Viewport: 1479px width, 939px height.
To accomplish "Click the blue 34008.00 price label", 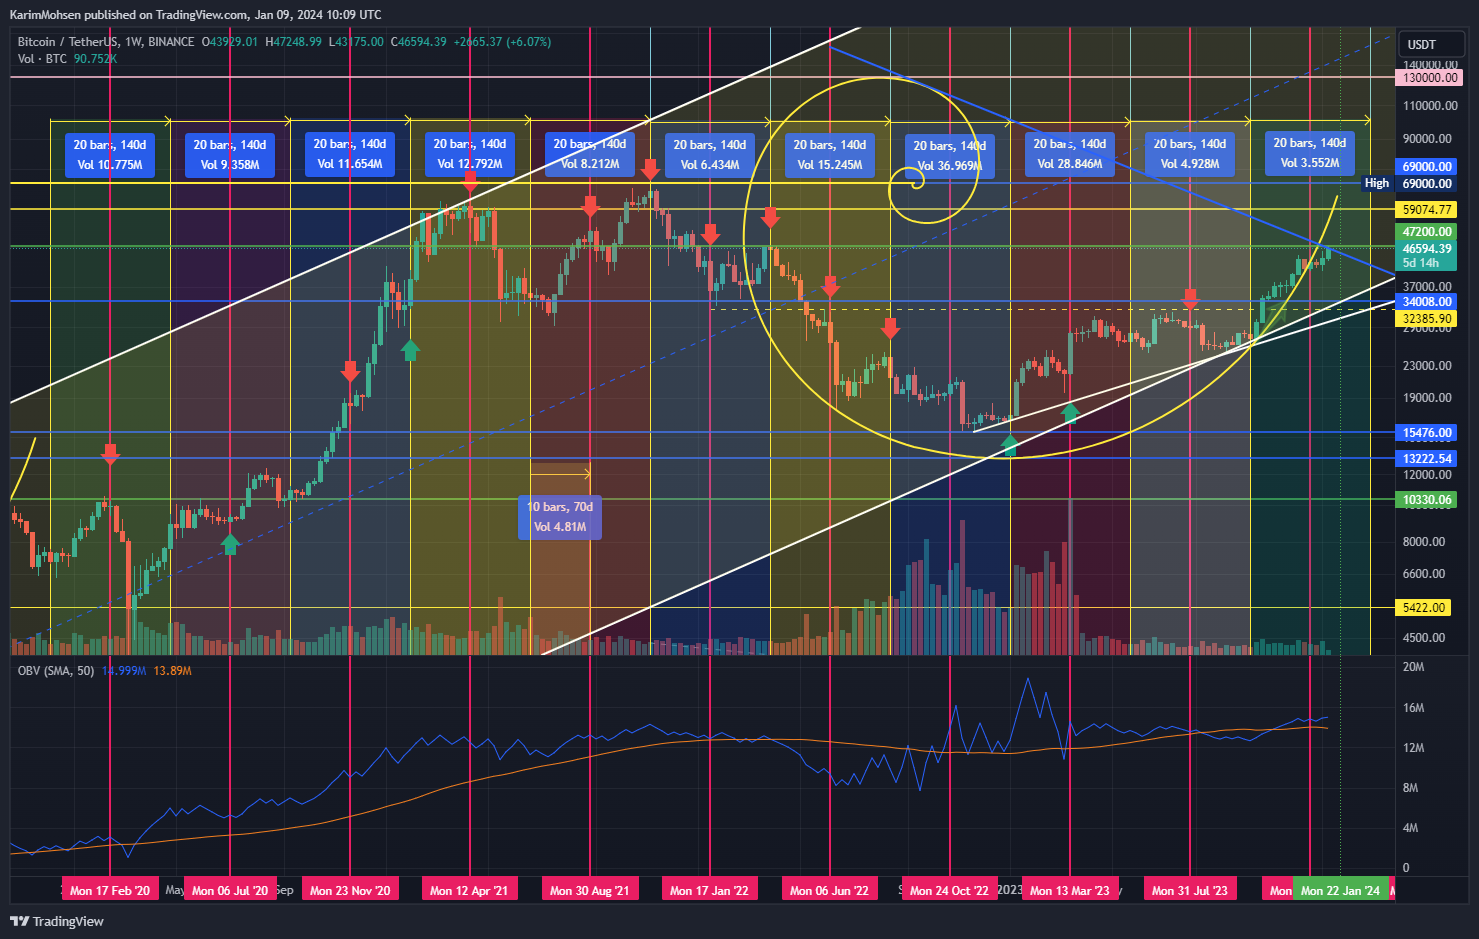I will [x=1427, y=302].
